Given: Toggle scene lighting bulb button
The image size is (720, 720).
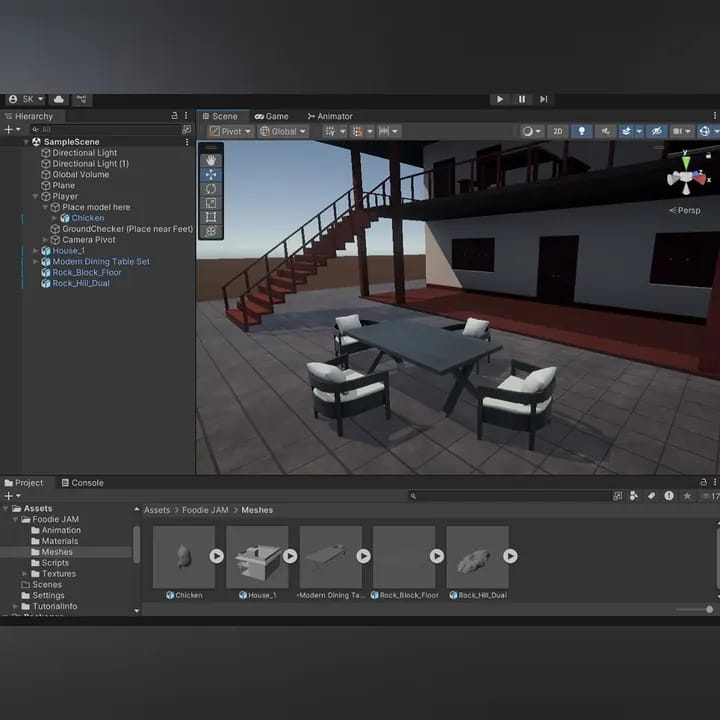Looking at the screenshot, I should pos(582,131).
